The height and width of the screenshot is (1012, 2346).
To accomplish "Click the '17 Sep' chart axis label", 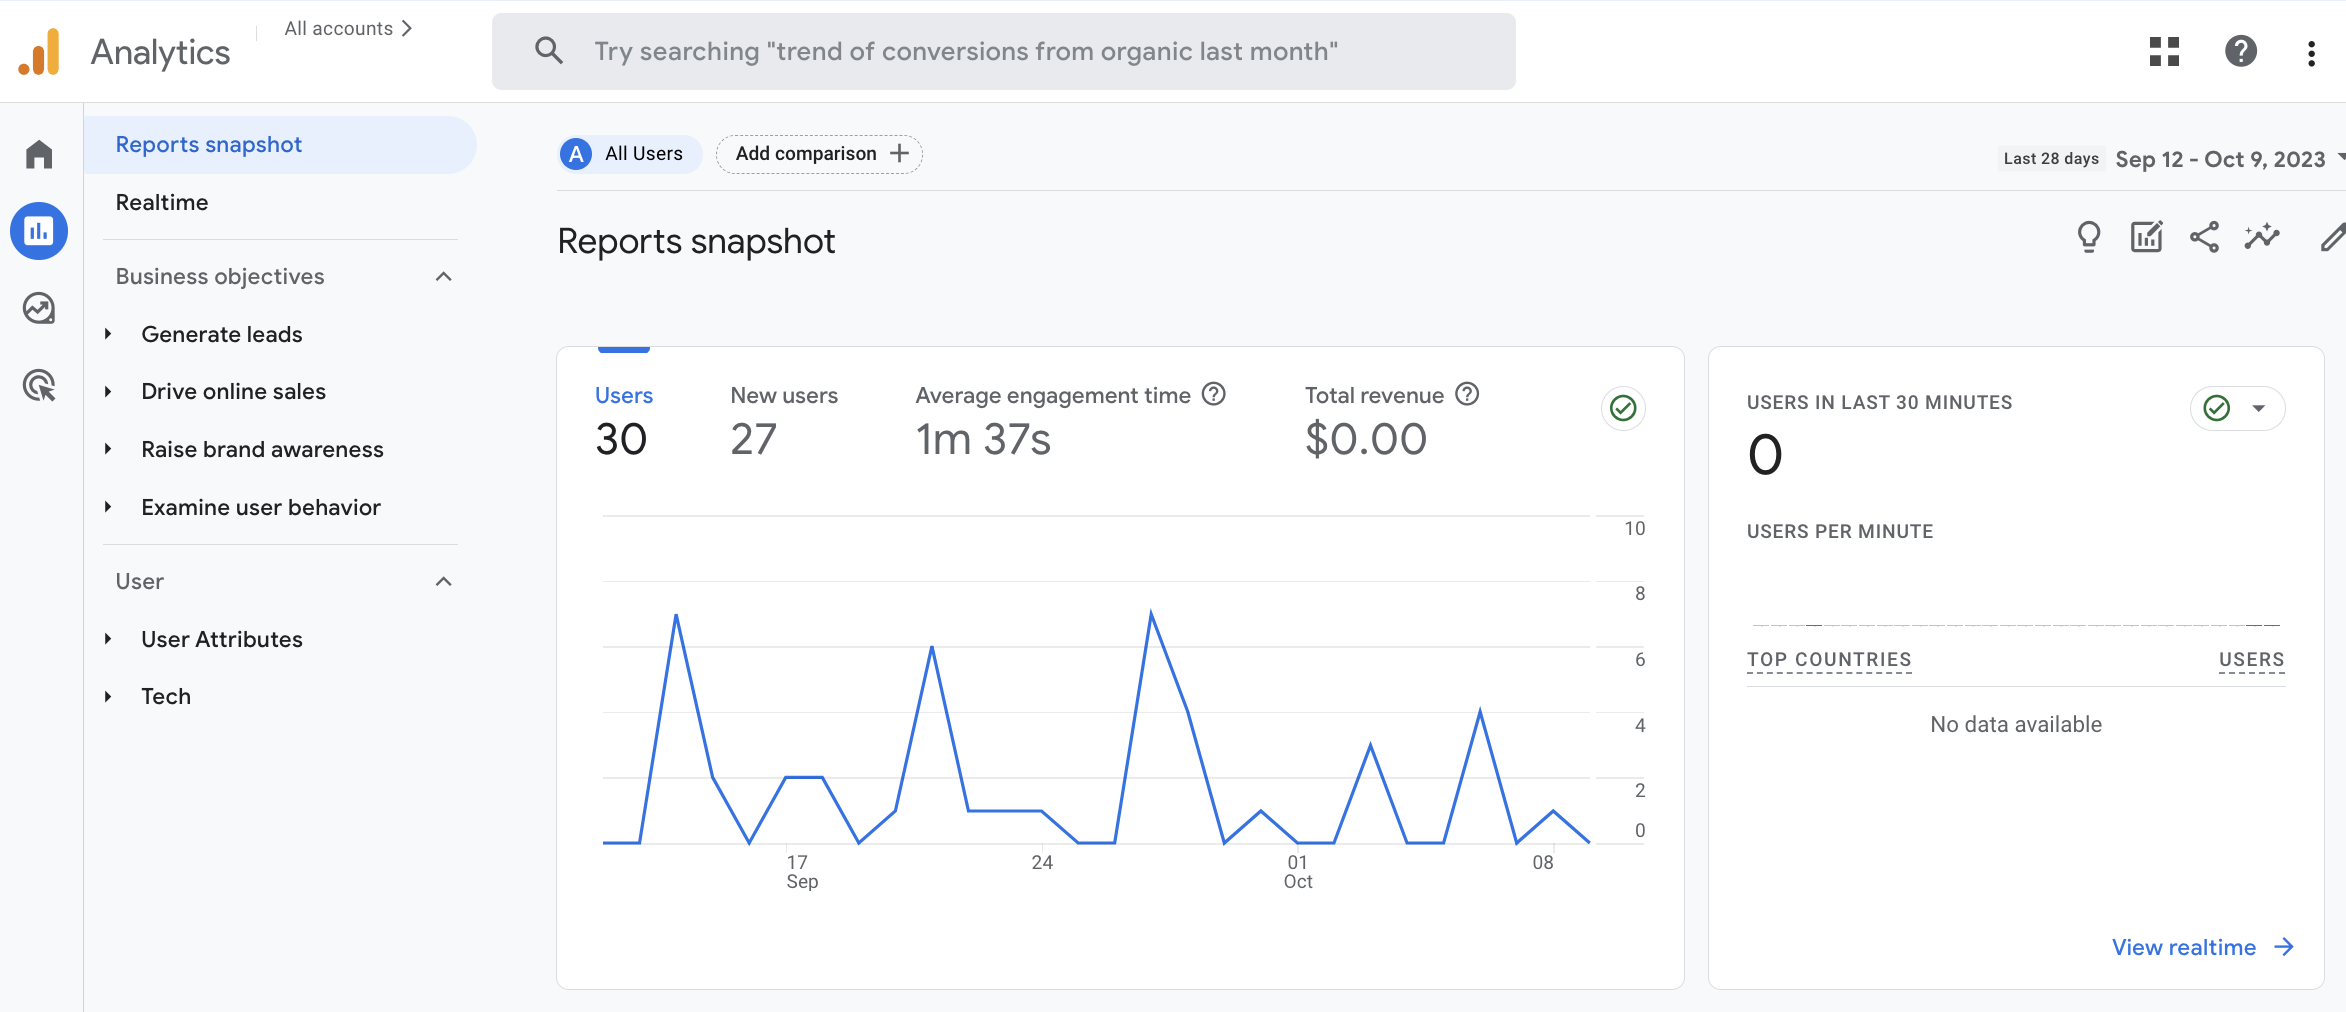I will [x=801, y=871].
